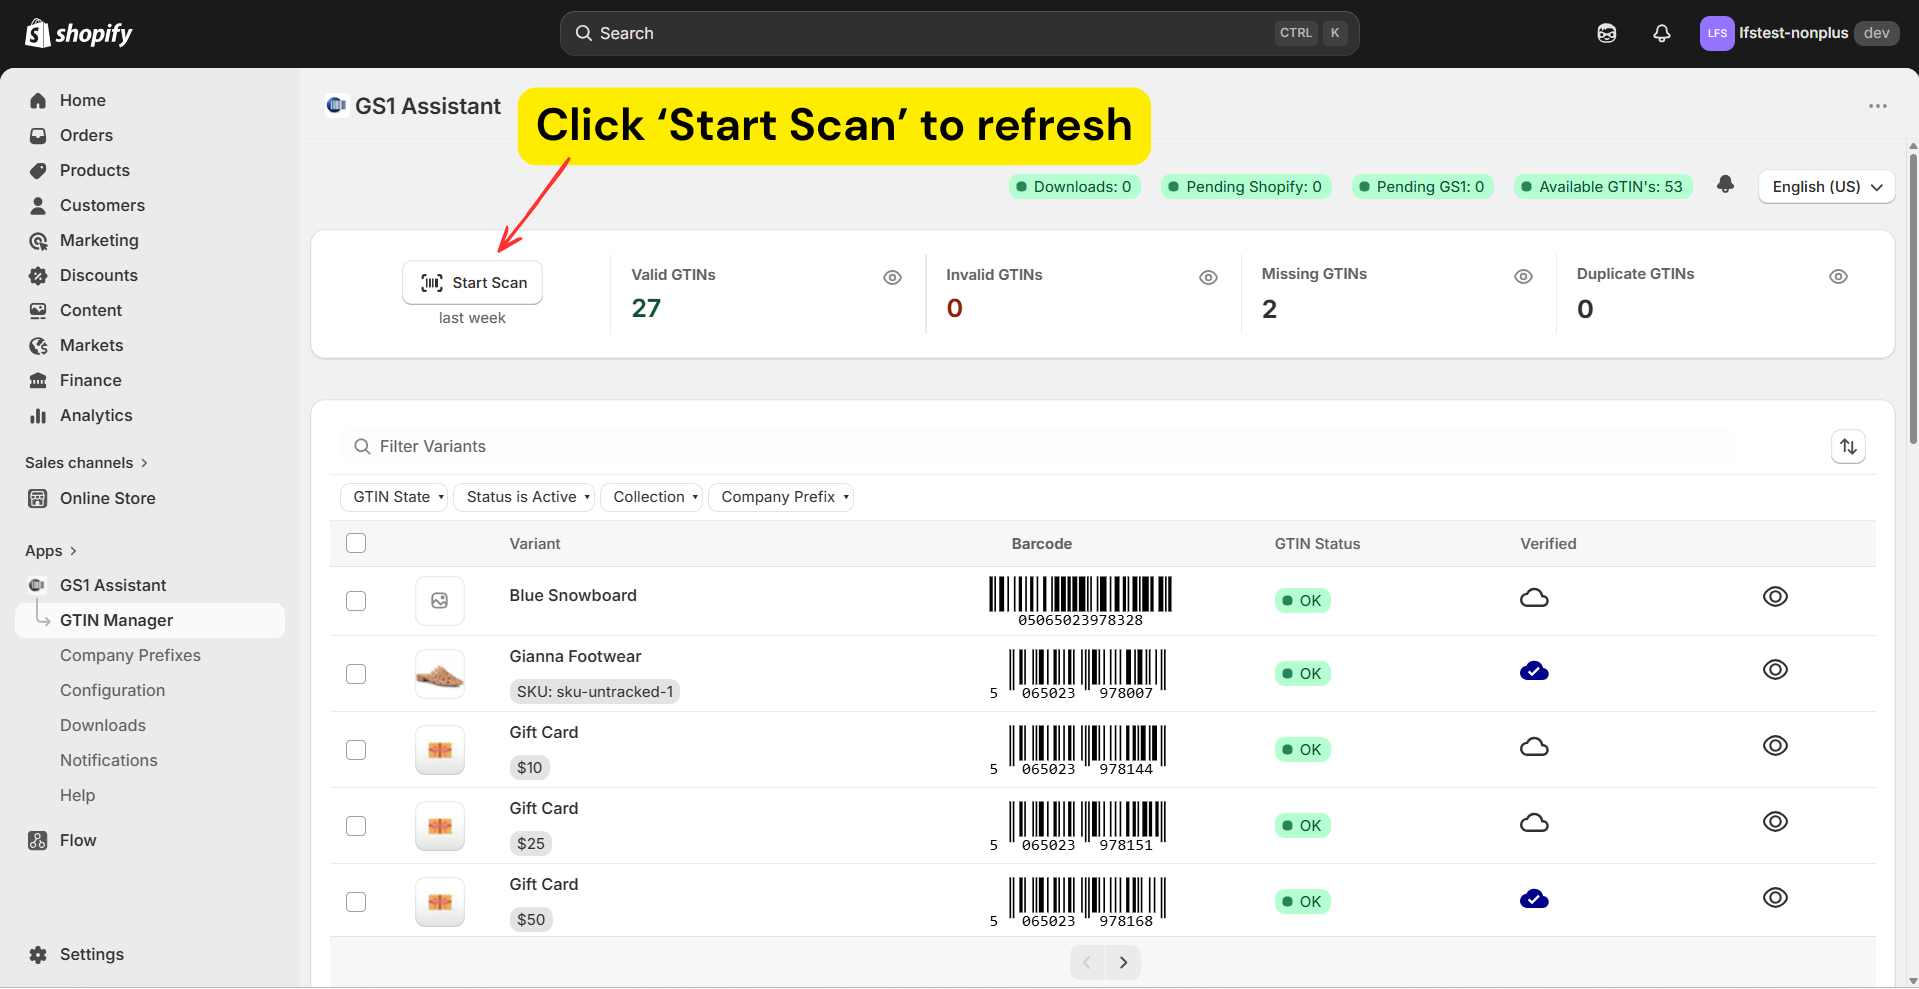Check the Gift Card $50 row checkbox
This screenshot has height=989, width=1919.
356,902
